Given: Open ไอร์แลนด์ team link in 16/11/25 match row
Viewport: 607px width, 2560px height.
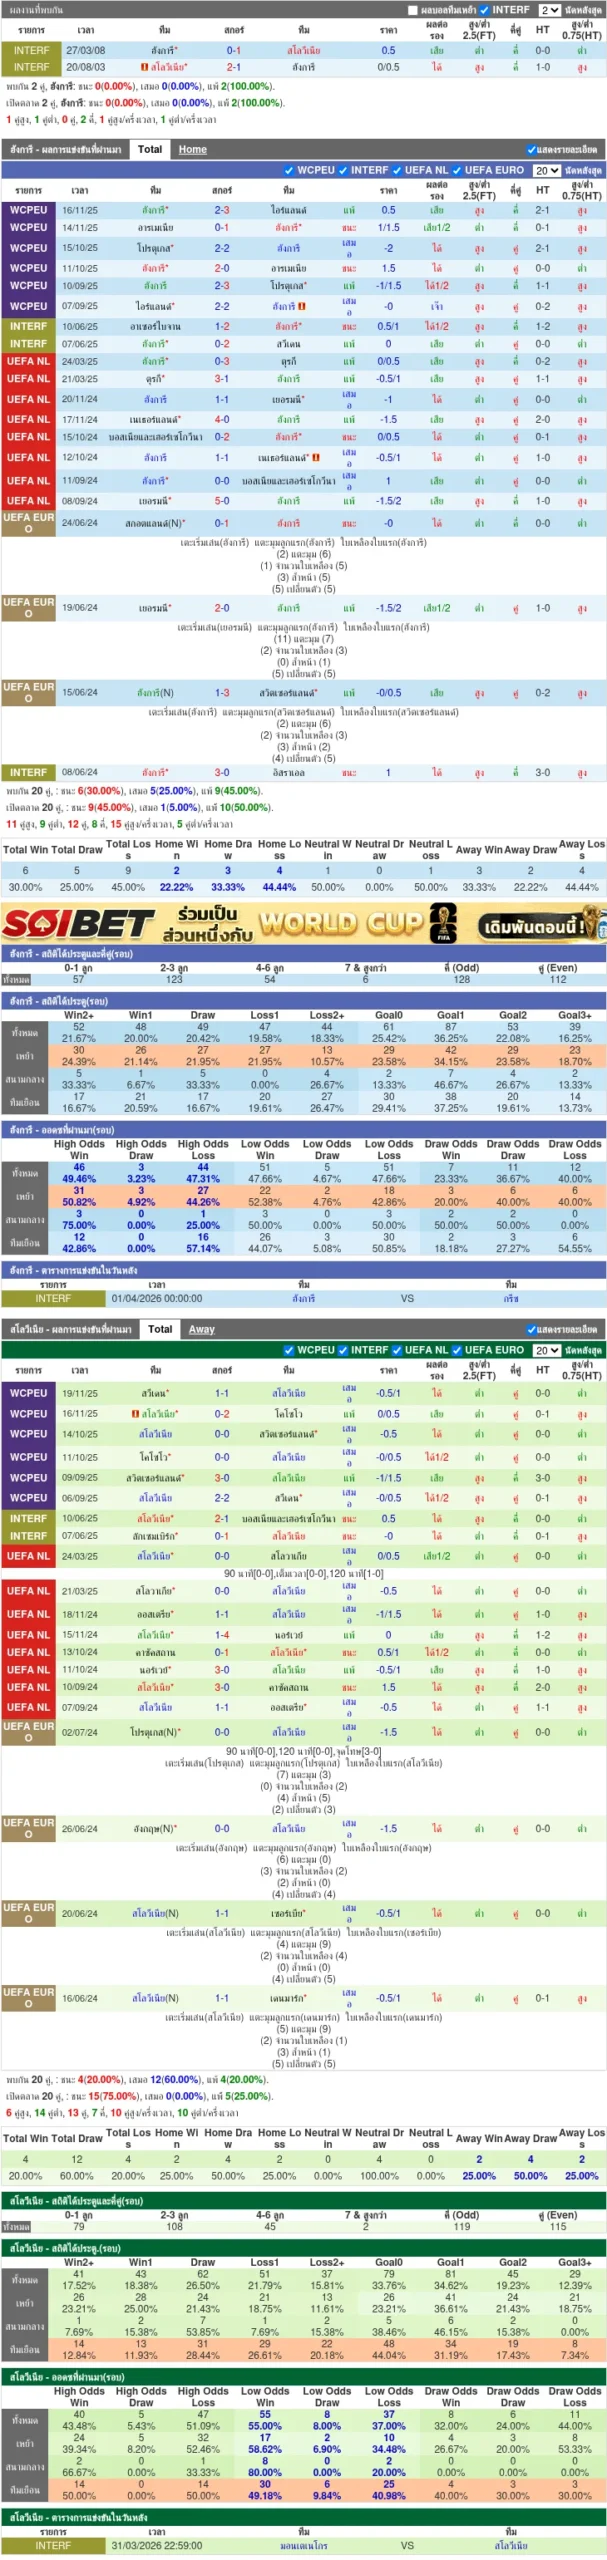Looking at the screenshot, I should [289, 210].
